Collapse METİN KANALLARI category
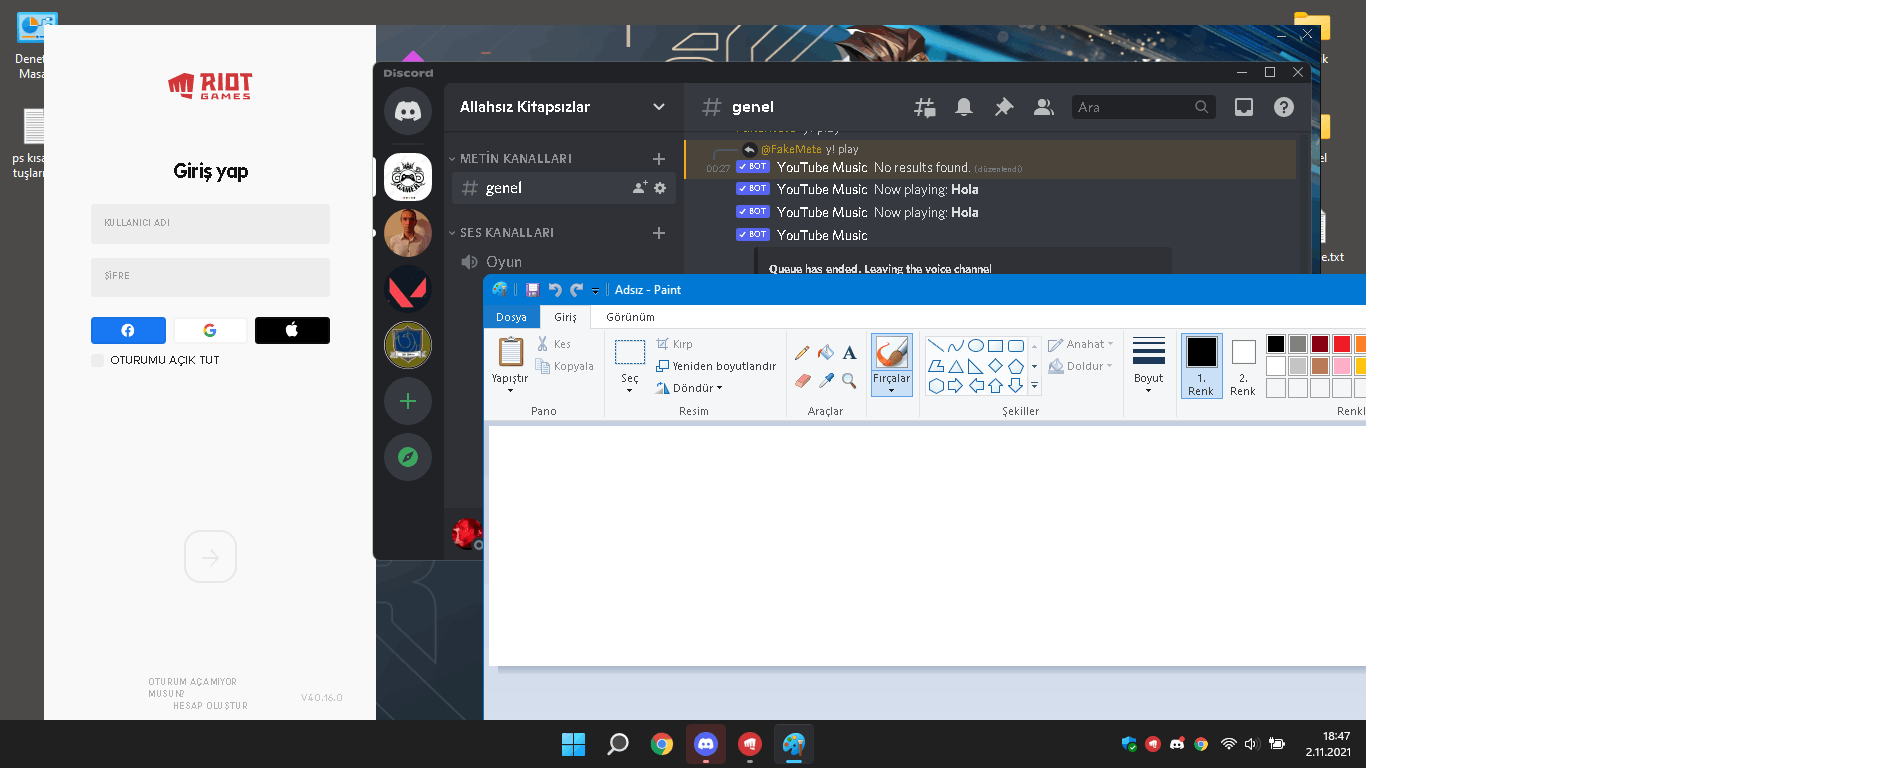 point(510,159)
